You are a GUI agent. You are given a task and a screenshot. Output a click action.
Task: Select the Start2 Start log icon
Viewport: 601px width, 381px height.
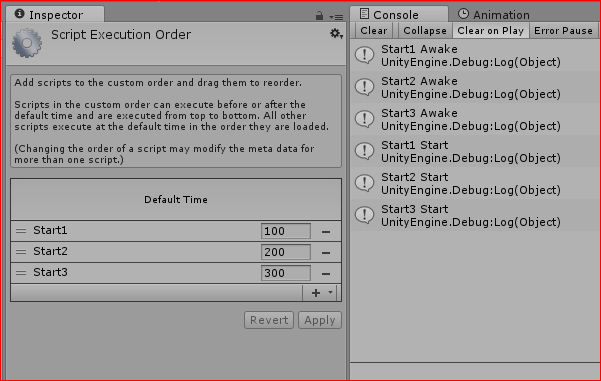(365, 183)
